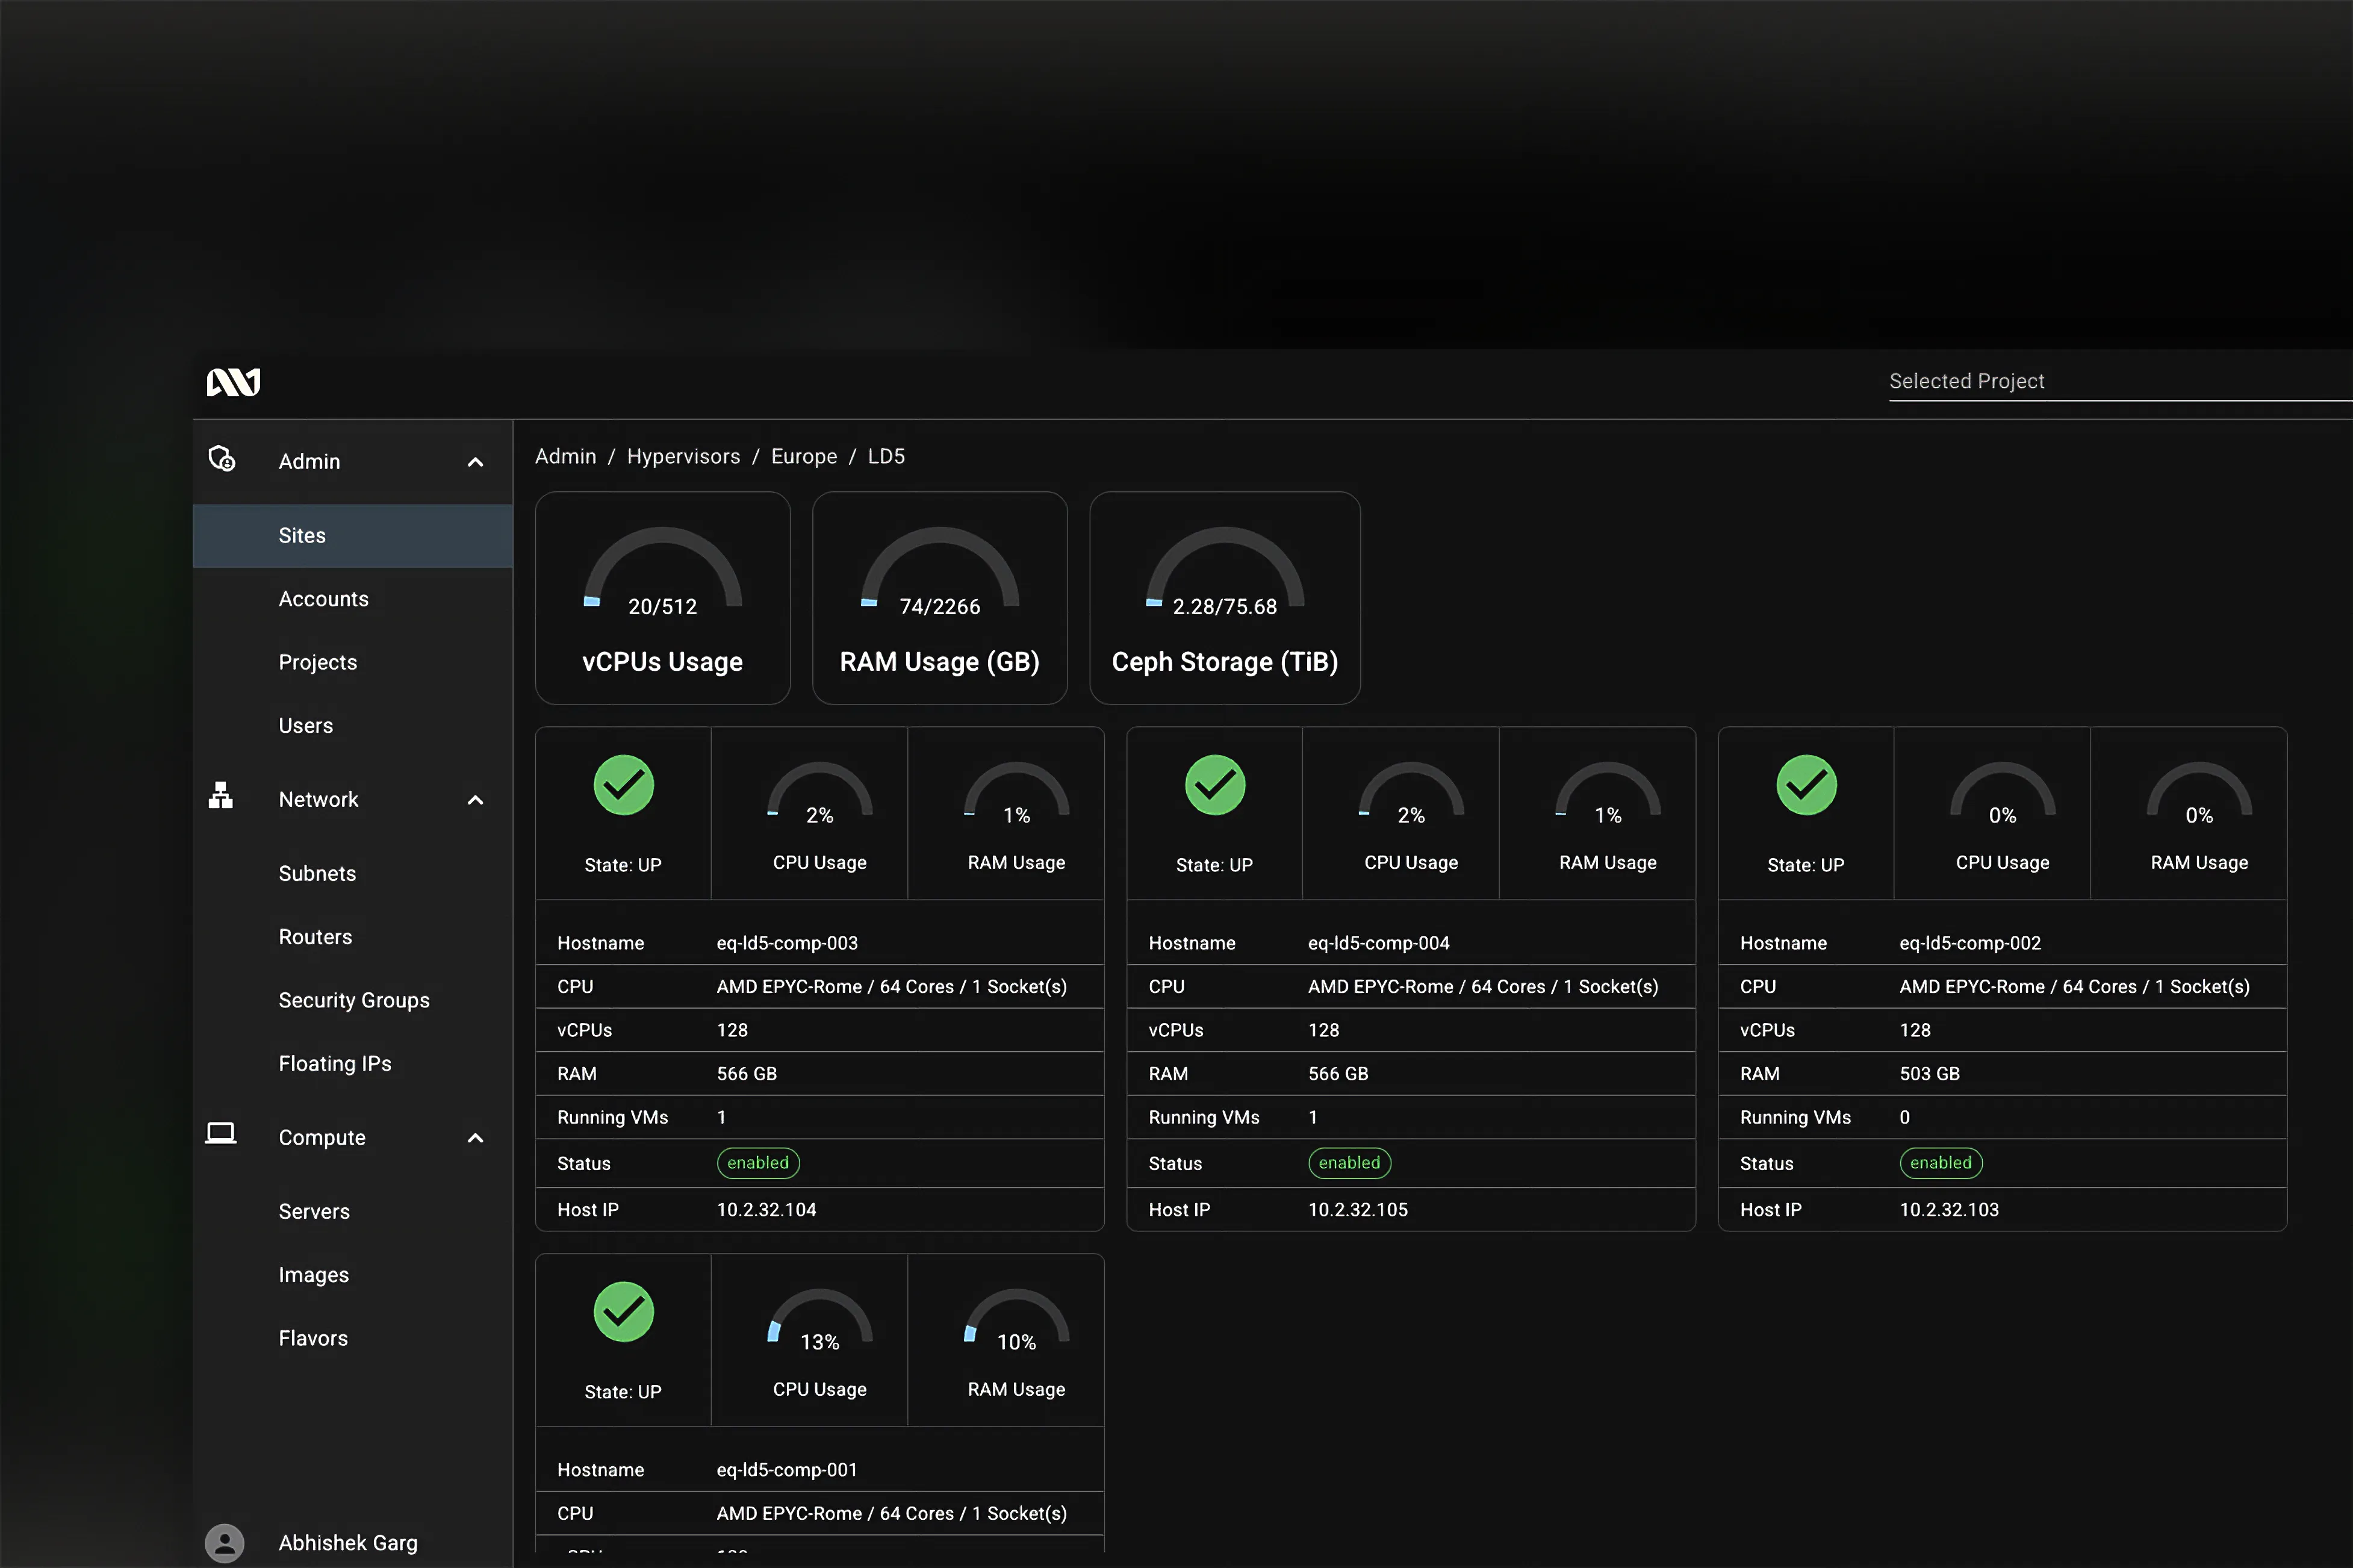Image resolution: width=2353 pixels, height=1568 pixels.
Task: Collapse the Network section chevron
Action: click(476, 800)
